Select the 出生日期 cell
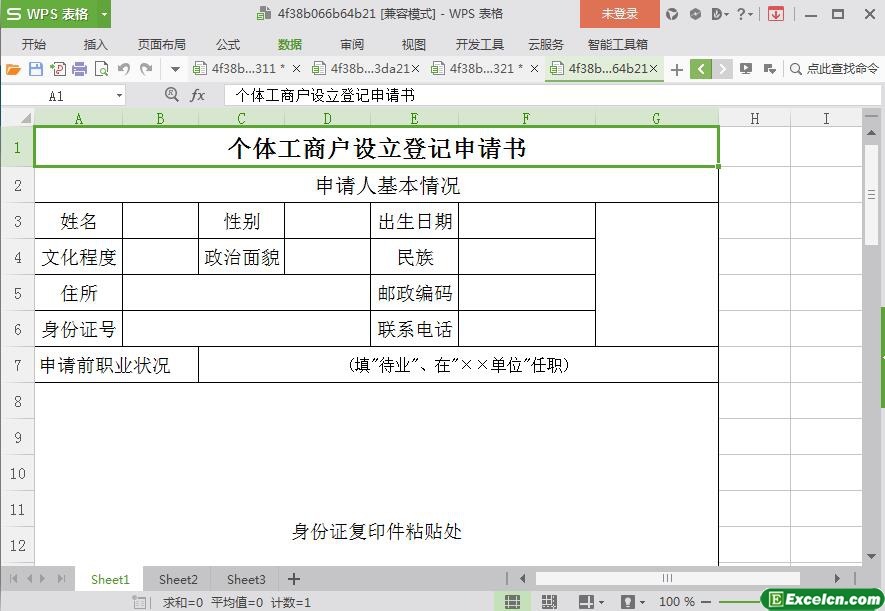Viewport: 885px width, 611px height. 415,221
